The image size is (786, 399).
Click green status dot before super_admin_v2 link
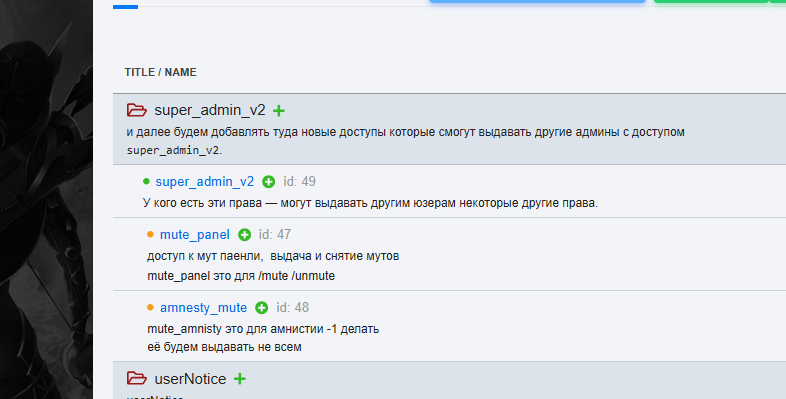pyautogui.click(x=146, y=181)
